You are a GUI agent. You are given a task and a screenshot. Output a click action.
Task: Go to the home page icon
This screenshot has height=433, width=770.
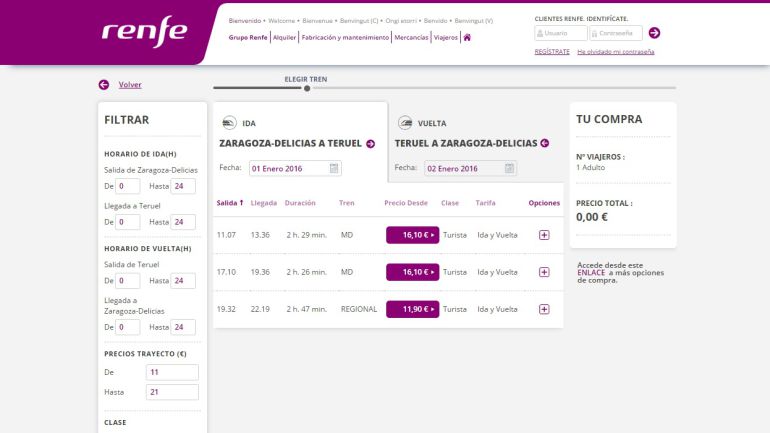(467, 37)
